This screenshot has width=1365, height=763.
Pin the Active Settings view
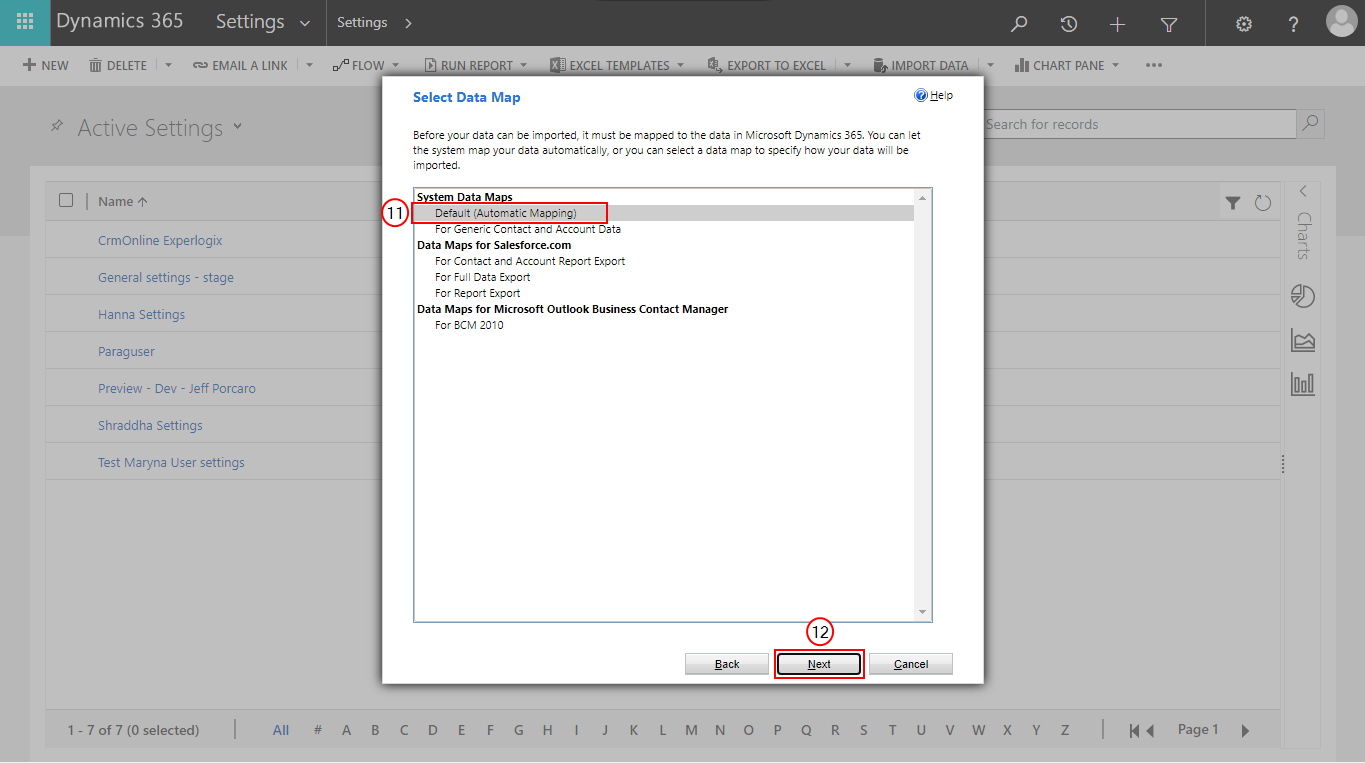(57, 127)
